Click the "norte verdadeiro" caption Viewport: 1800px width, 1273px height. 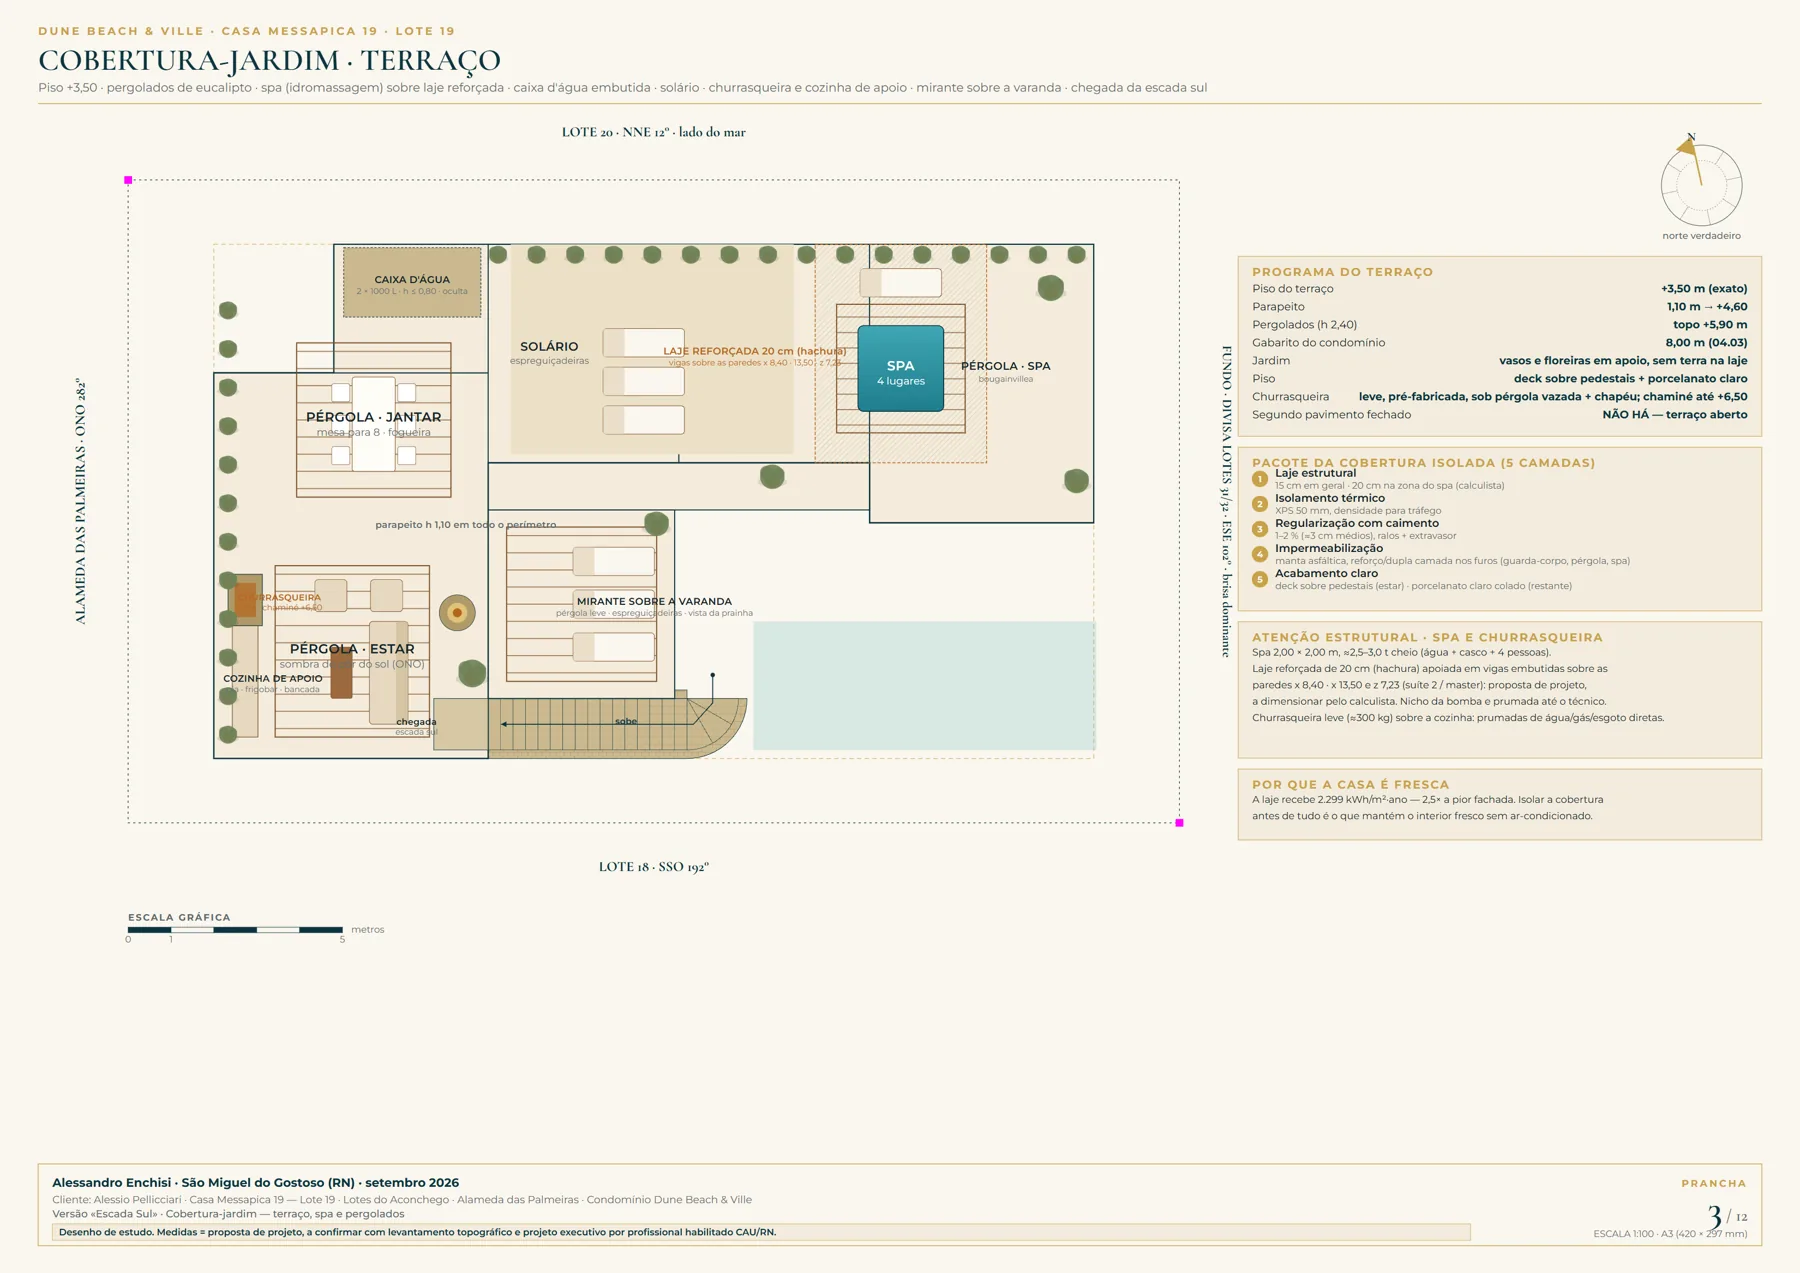(1701, 236)
